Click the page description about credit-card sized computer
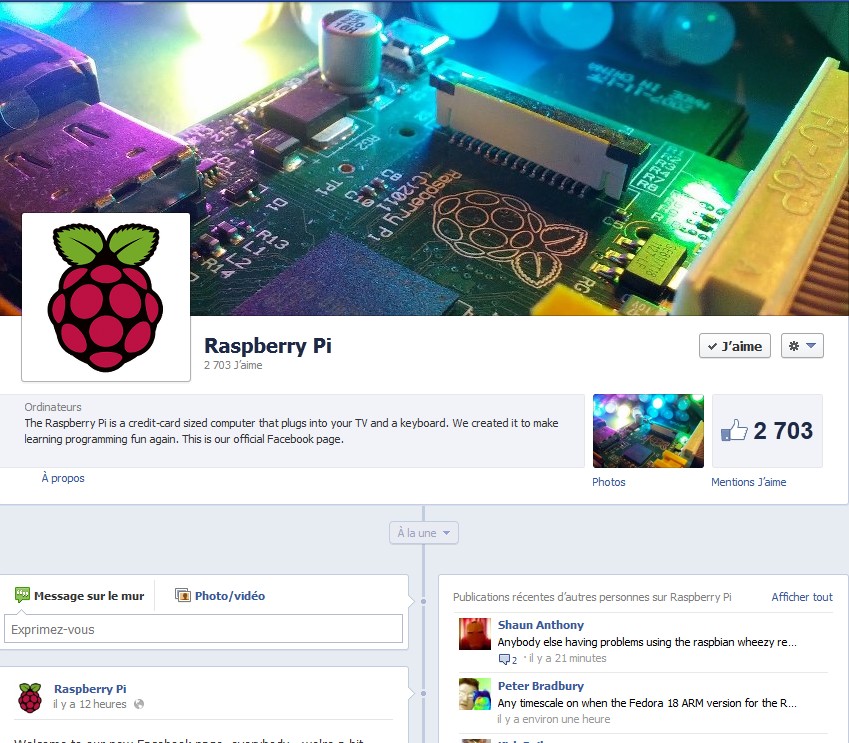This screenshot has height=743, width=849. (x=291, y=431)
